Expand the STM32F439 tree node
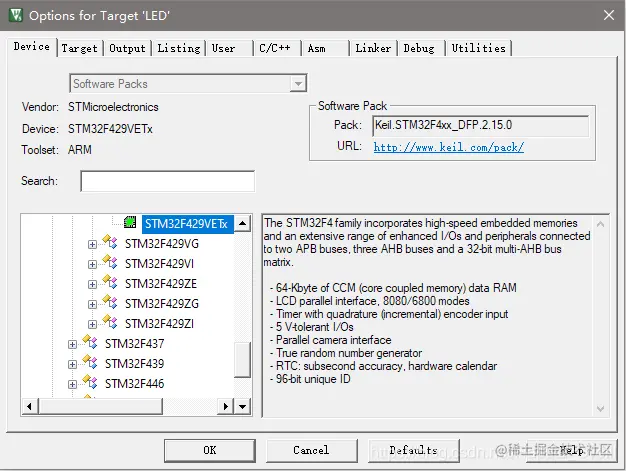Screen dimensions: 626x471 72,364
